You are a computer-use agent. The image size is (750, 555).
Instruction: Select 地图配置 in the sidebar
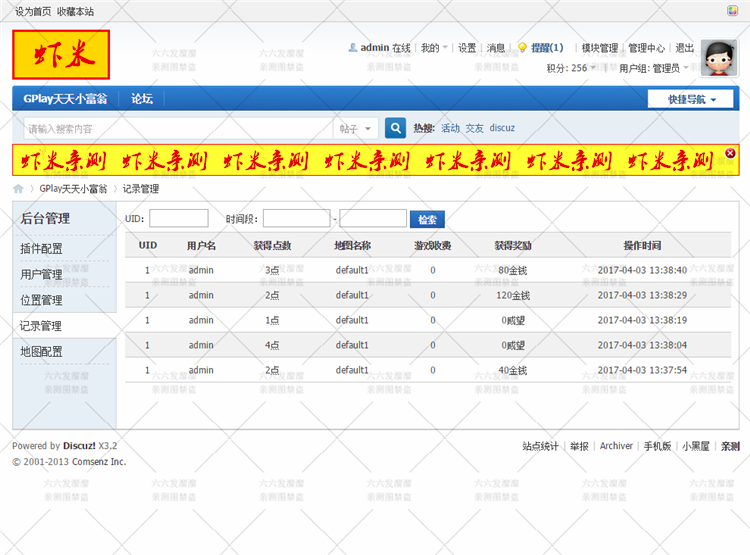41,352
